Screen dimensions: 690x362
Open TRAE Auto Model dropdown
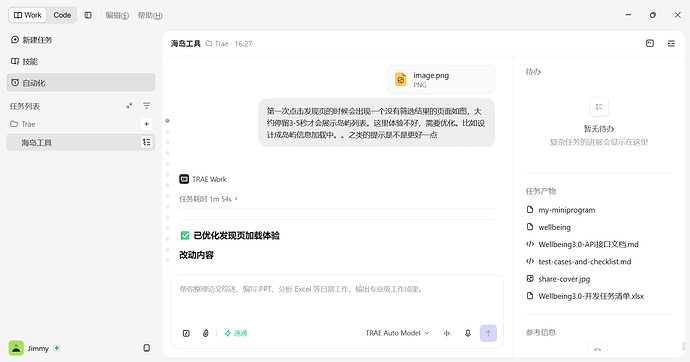point(397,333)
